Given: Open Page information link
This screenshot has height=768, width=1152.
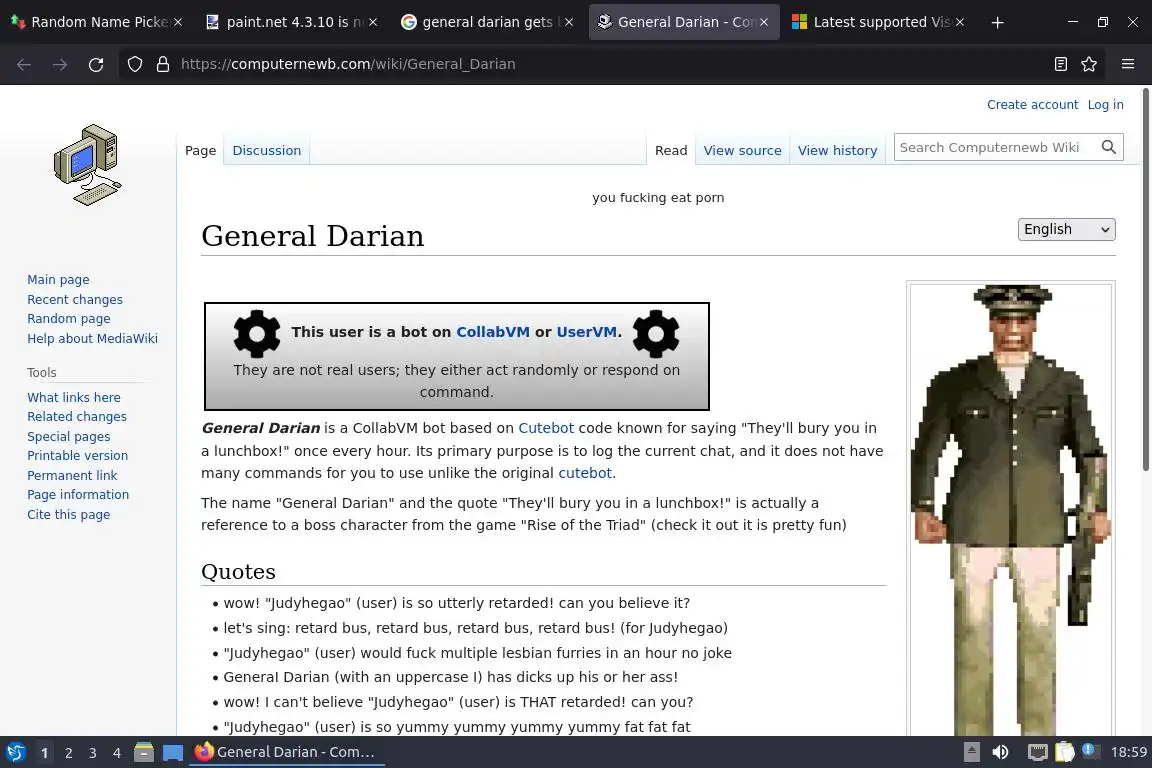Looking at the screenshot, I should [78, 495].
